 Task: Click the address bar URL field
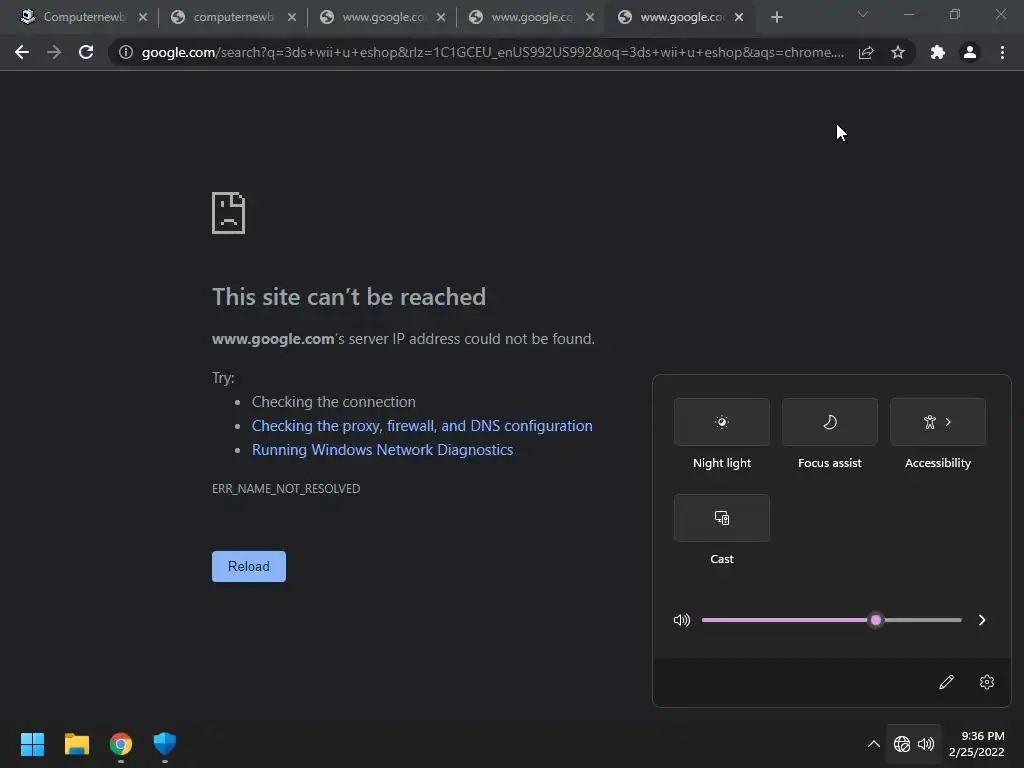coord(492,52)
